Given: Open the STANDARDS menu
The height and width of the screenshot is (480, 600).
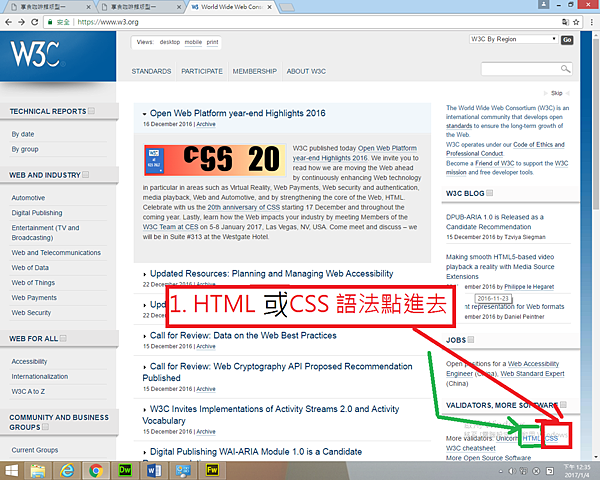Looking at the screenshot, I should click(151, 71).
